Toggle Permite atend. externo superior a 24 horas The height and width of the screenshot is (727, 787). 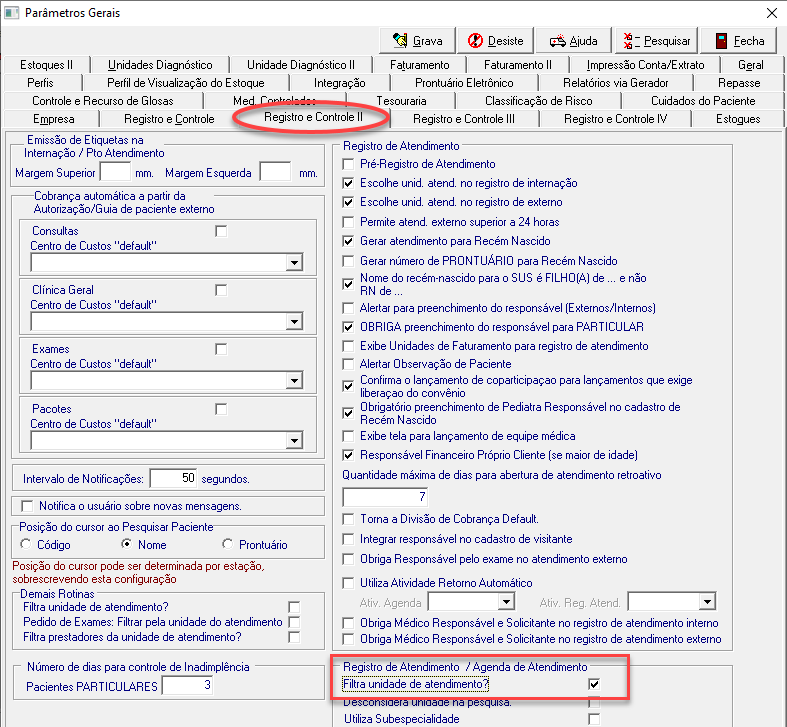[348, 222]
